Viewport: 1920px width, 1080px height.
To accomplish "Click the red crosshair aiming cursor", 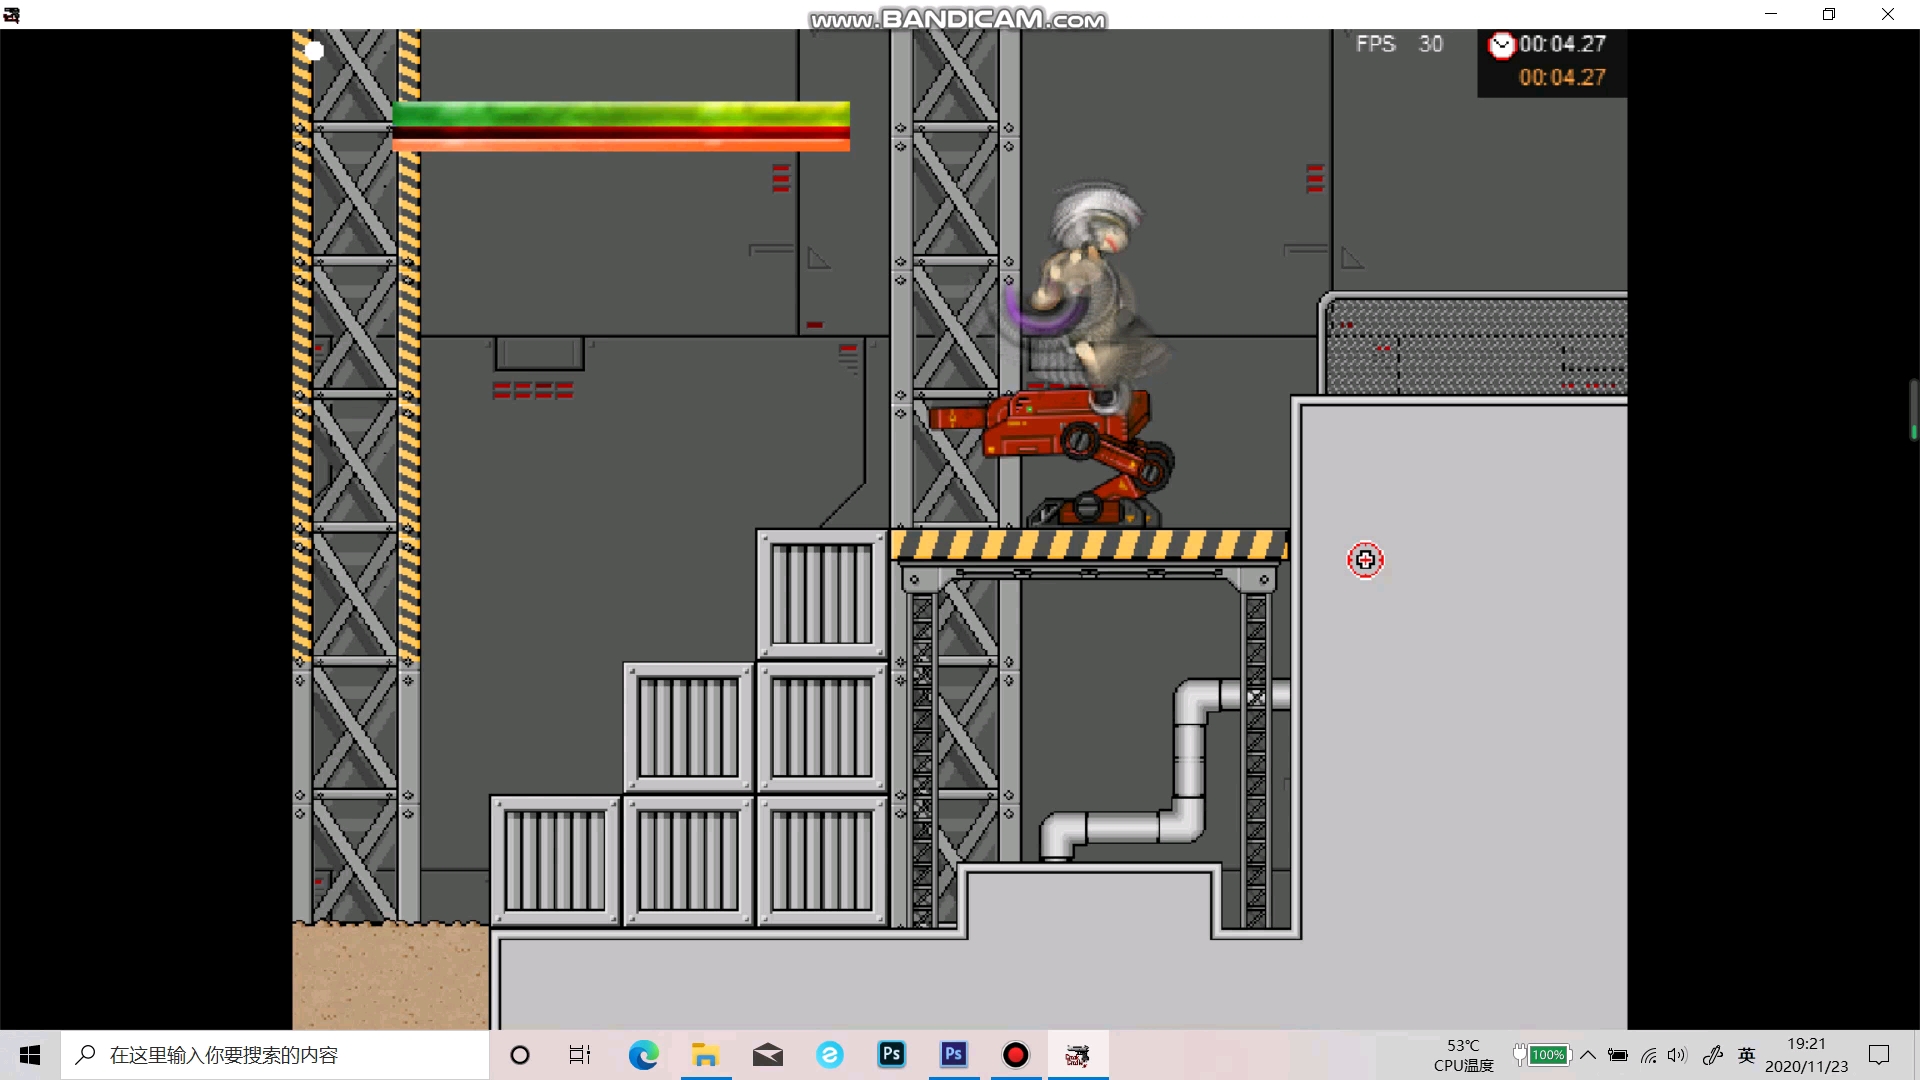I will point(1365,560).
